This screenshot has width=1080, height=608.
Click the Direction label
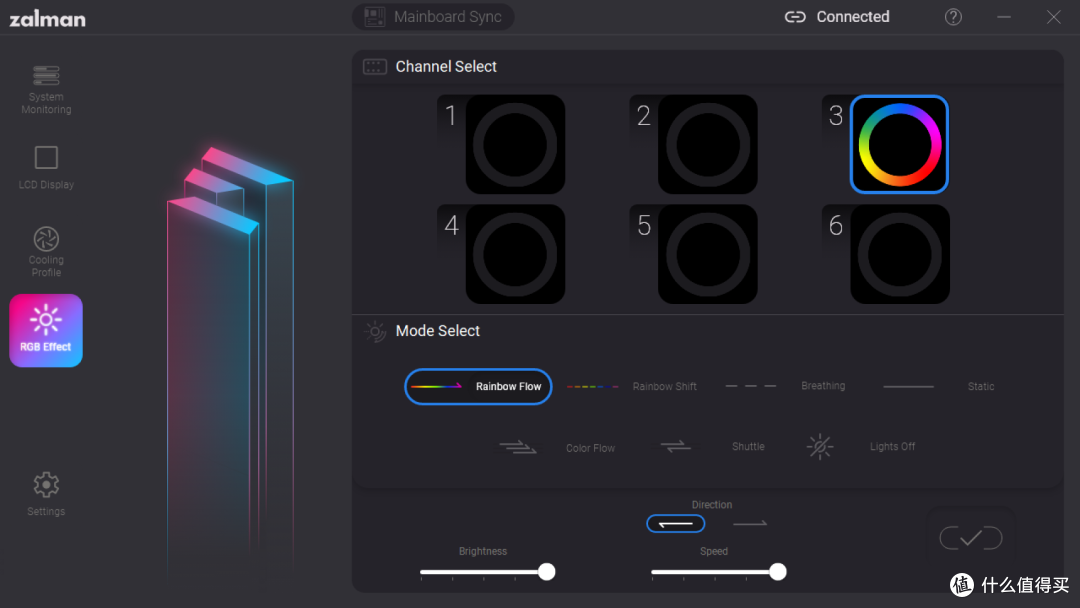[712, 505]
